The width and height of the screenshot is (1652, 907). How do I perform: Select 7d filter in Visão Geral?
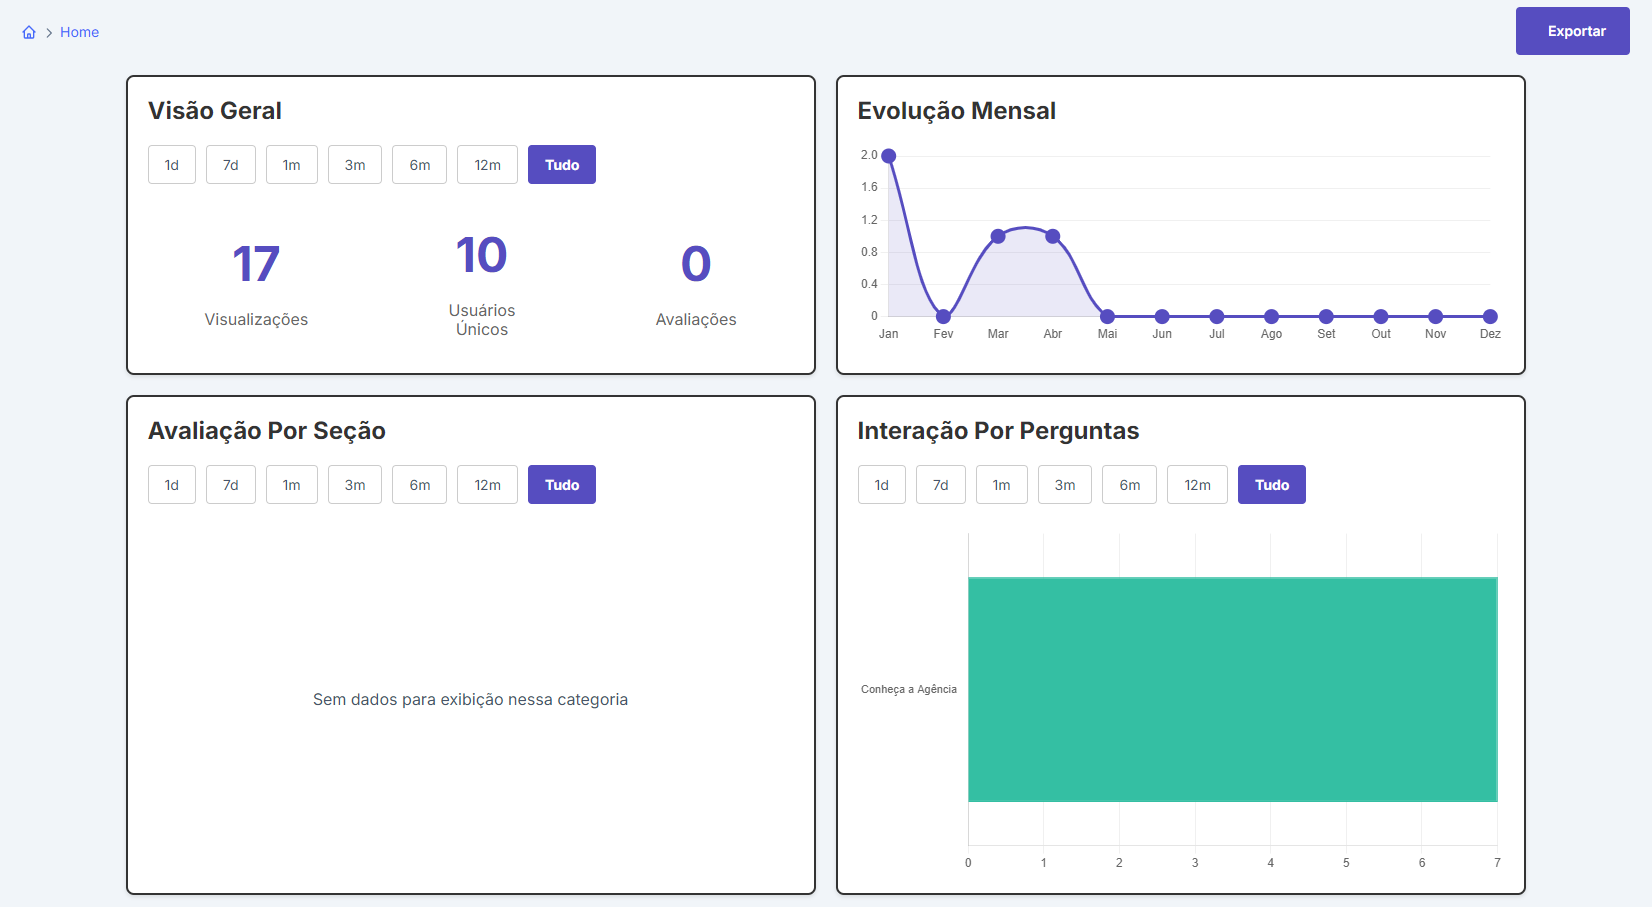click(x=231, y=165)
